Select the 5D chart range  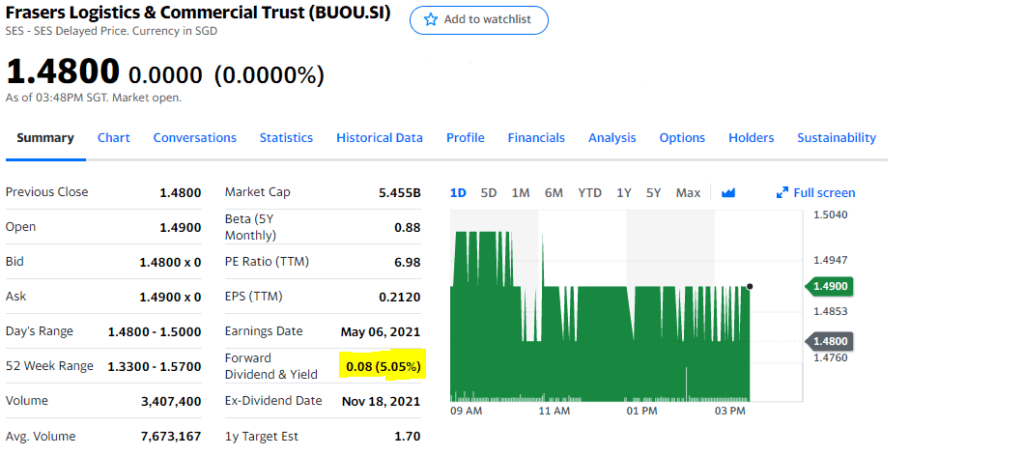488,193
